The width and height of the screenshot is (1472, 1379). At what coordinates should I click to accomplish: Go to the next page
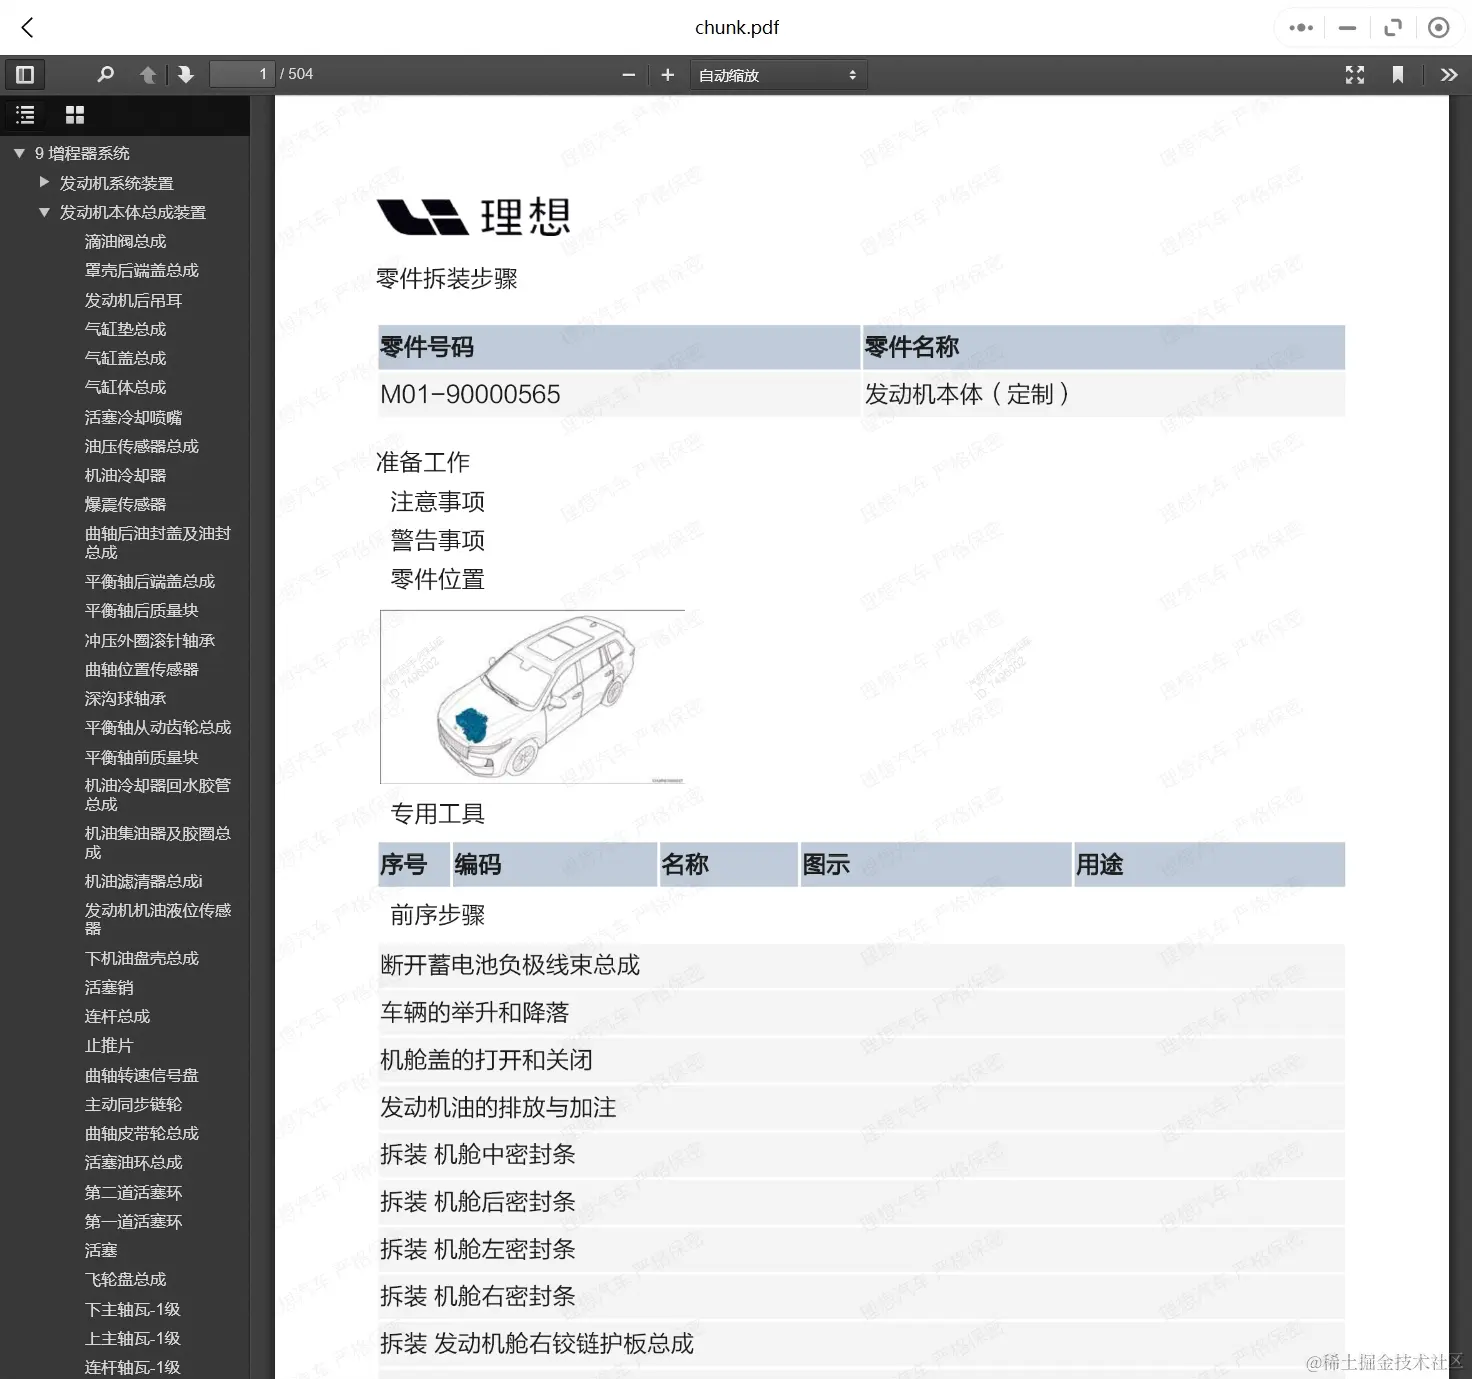[186, 74]
